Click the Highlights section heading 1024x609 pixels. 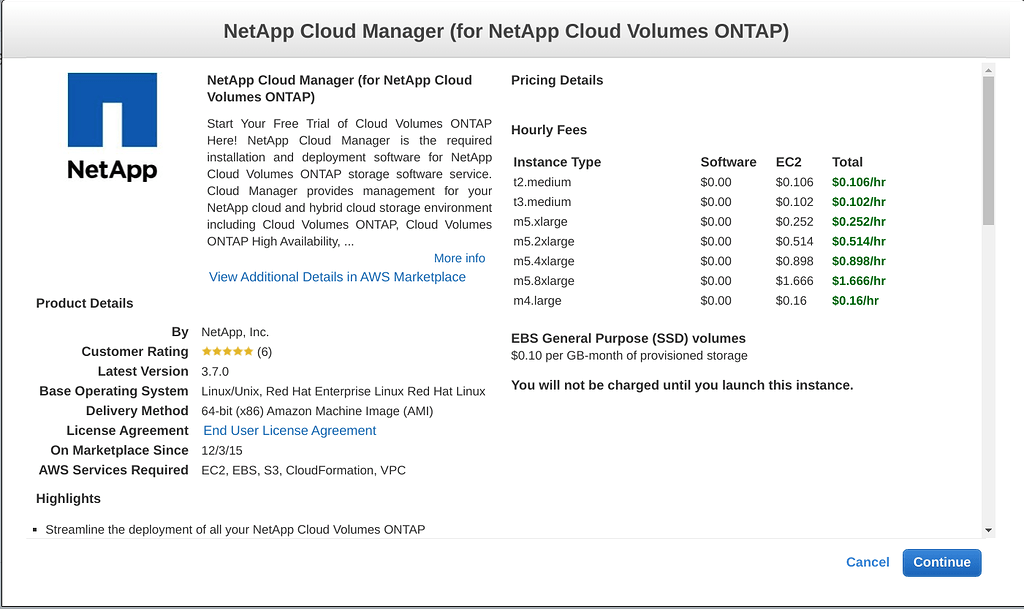(68, 498)
